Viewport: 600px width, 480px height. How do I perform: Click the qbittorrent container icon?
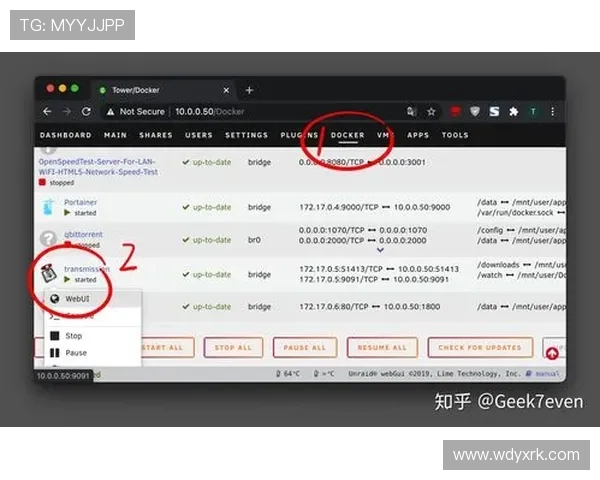(48, 239)
